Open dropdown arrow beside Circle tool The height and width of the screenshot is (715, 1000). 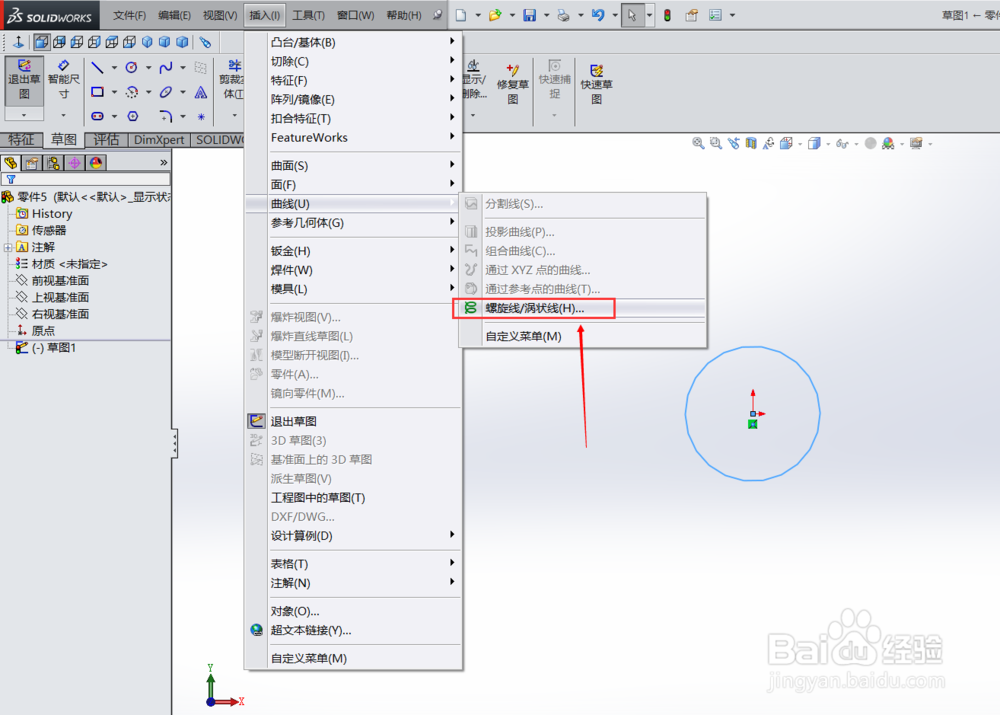[149, 68]
